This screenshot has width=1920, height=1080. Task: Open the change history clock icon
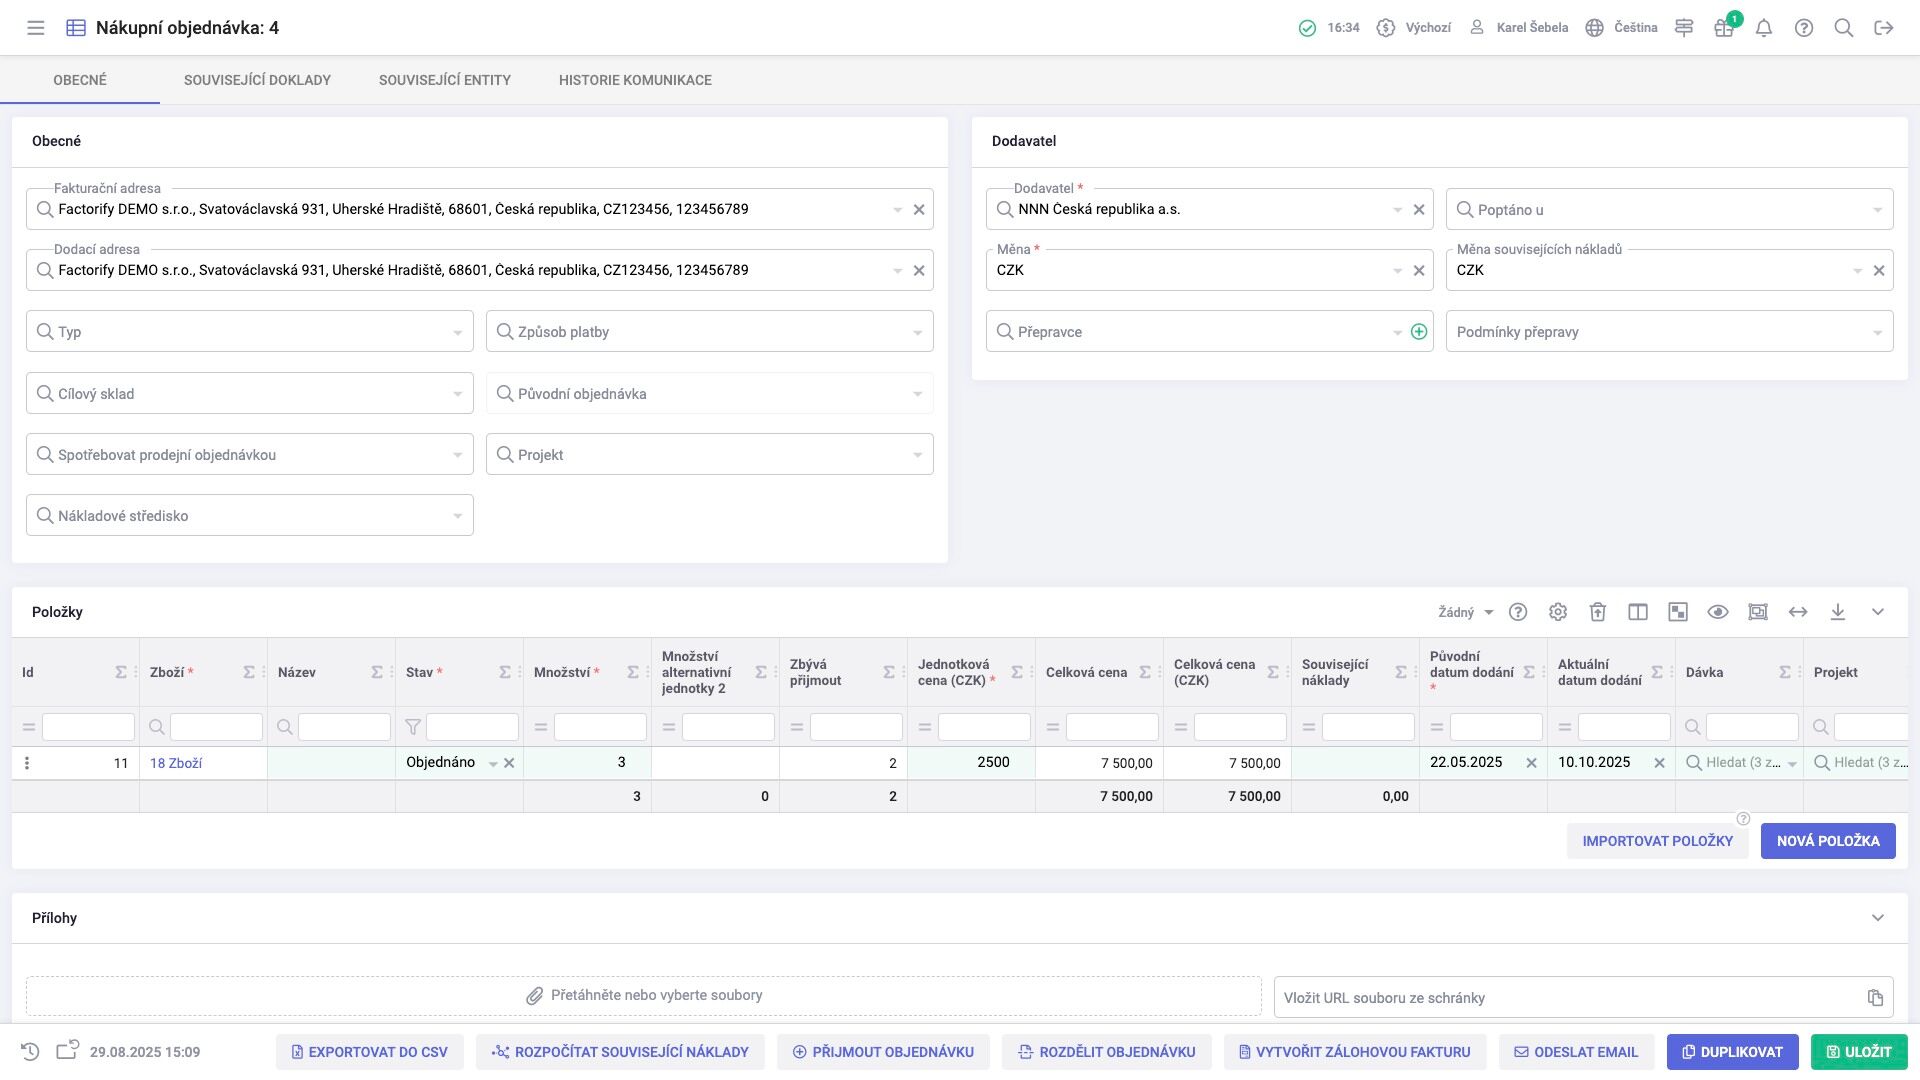pyautogui.click(x=30, y=1052)
